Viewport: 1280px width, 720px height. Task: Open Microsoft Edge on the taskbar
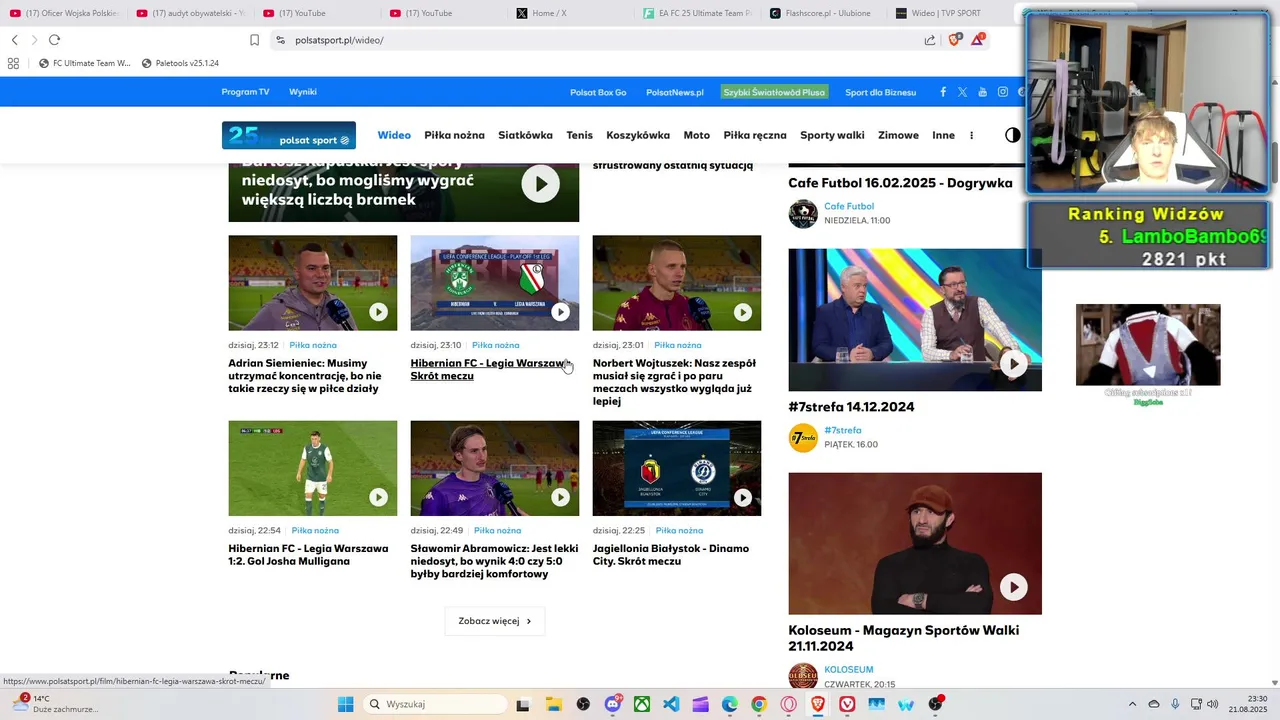[x=730, y=704]
